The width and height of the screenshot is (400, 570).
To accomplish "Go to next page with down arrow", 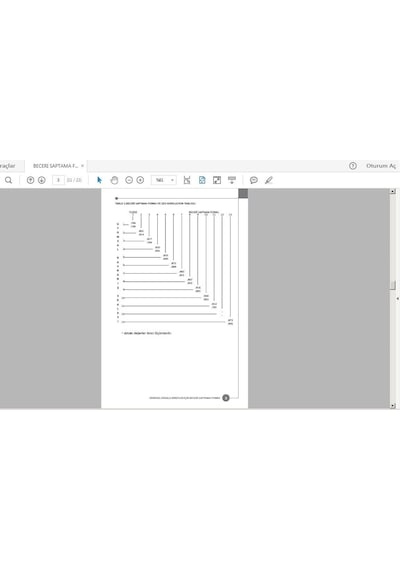I will [x=42, y=180].
